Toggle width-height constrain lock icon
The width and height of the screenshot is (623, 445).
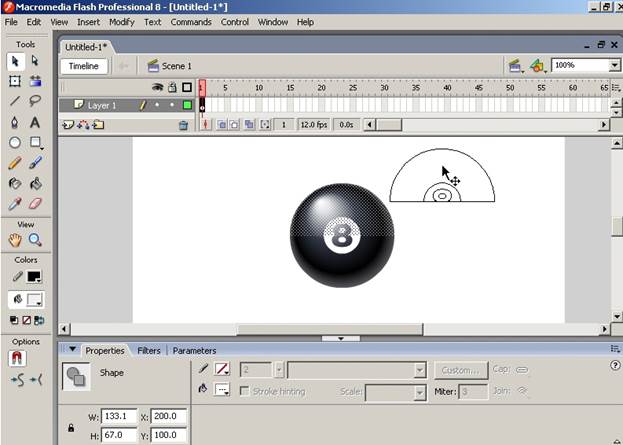(x=71, y=428)
